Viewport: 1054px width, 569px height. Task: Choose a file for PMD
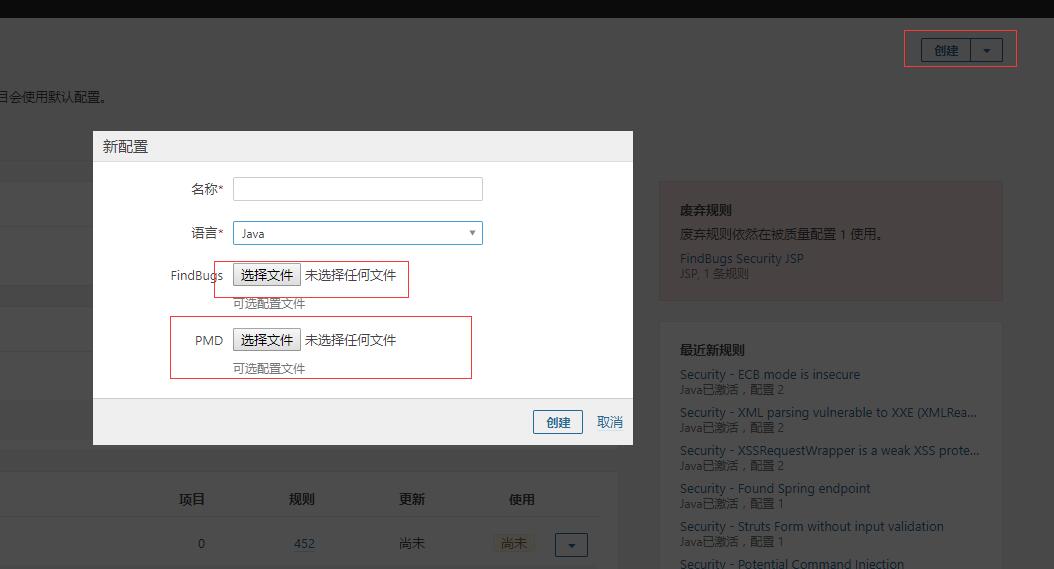pos(267,340)
